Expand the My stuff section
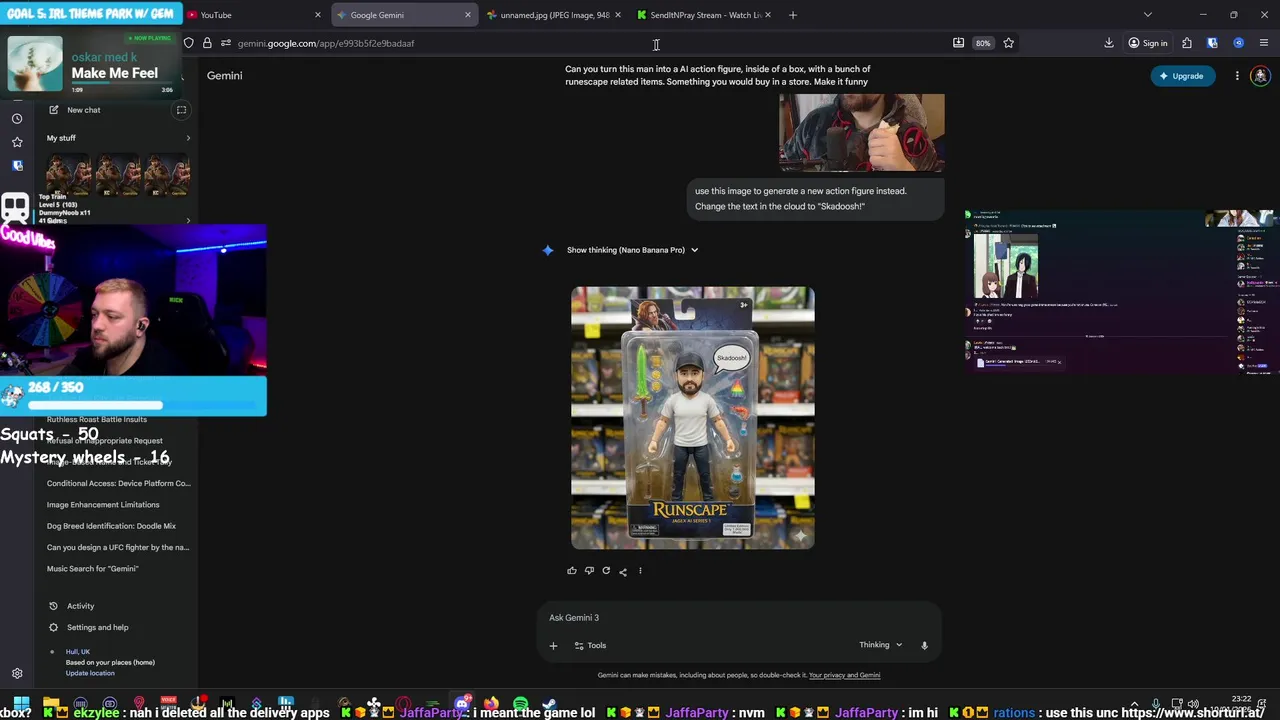1280x720 pixels. 187,138
